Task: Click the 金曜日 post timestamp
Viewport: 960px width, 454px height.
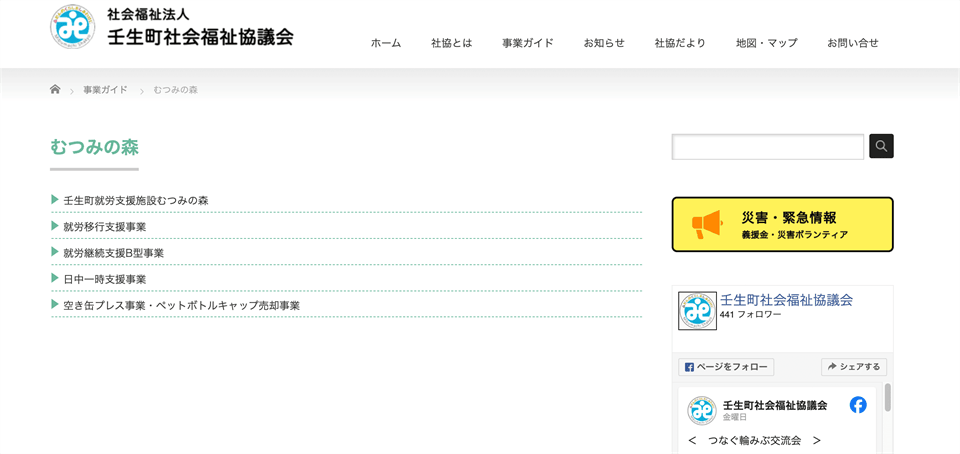Action: click(x=735, y=417)
